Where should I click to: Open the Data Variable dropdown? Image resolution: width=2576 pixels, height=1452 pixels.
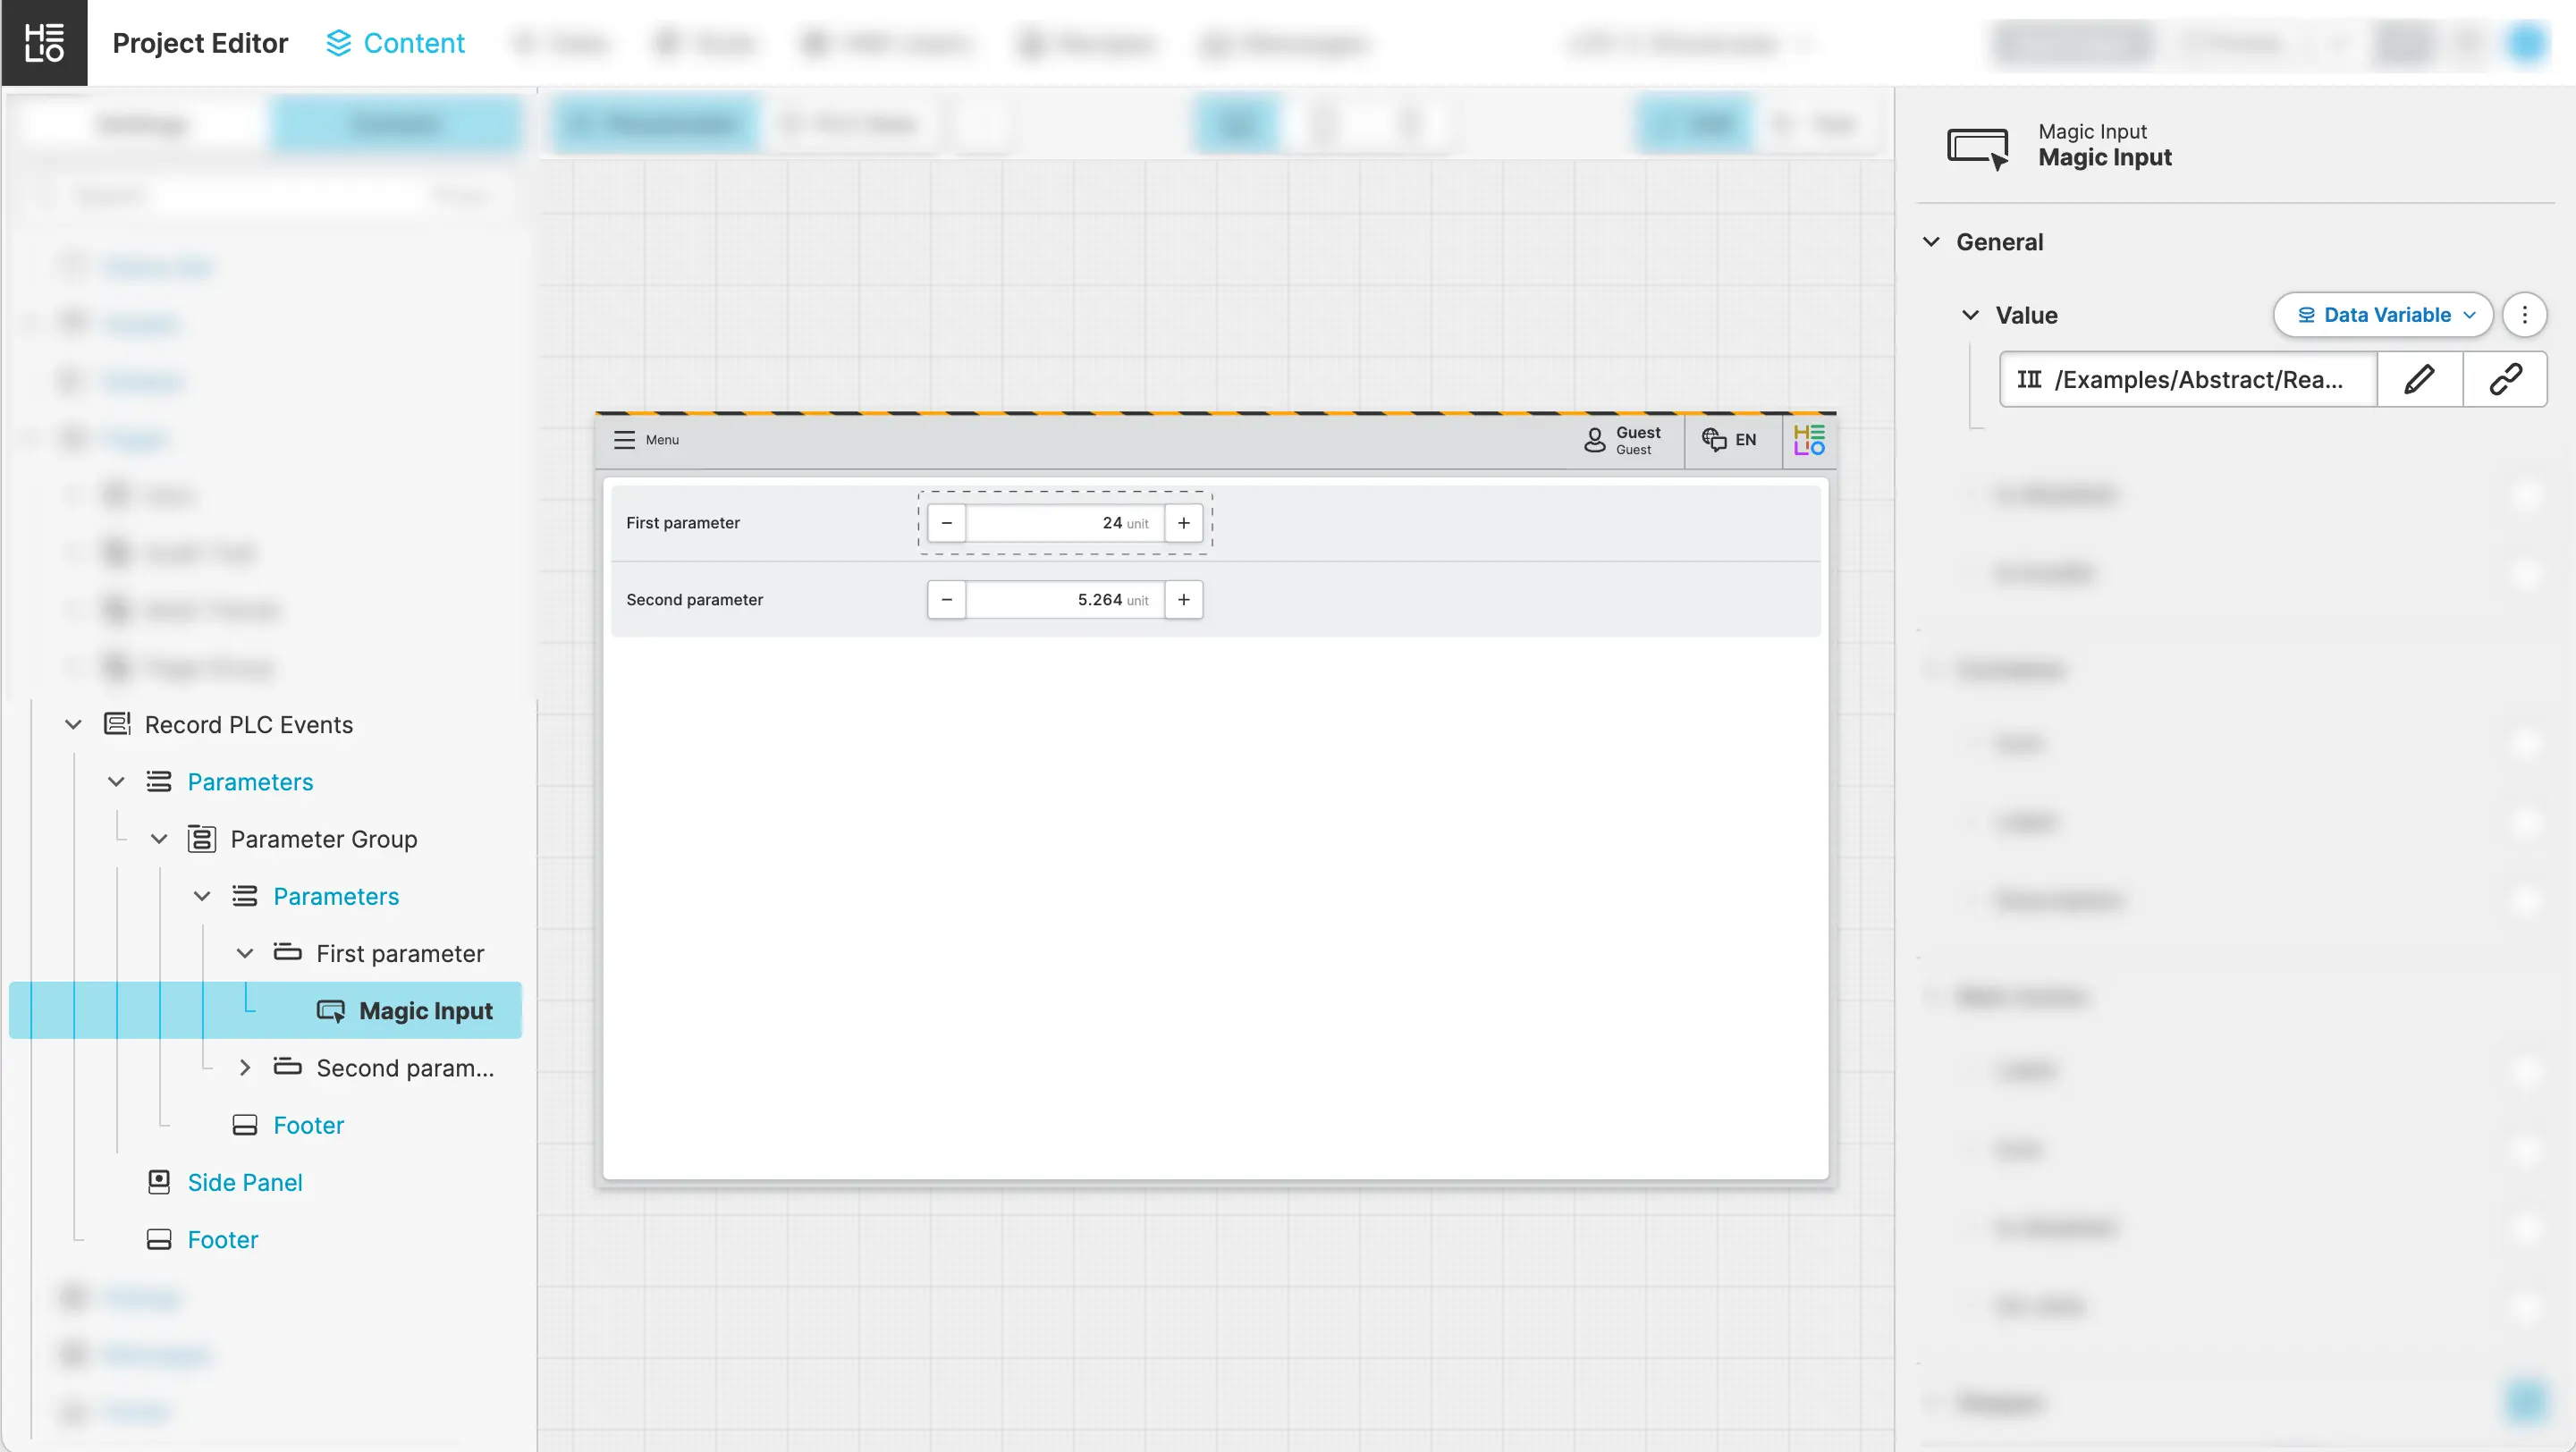pos(2383,315)
